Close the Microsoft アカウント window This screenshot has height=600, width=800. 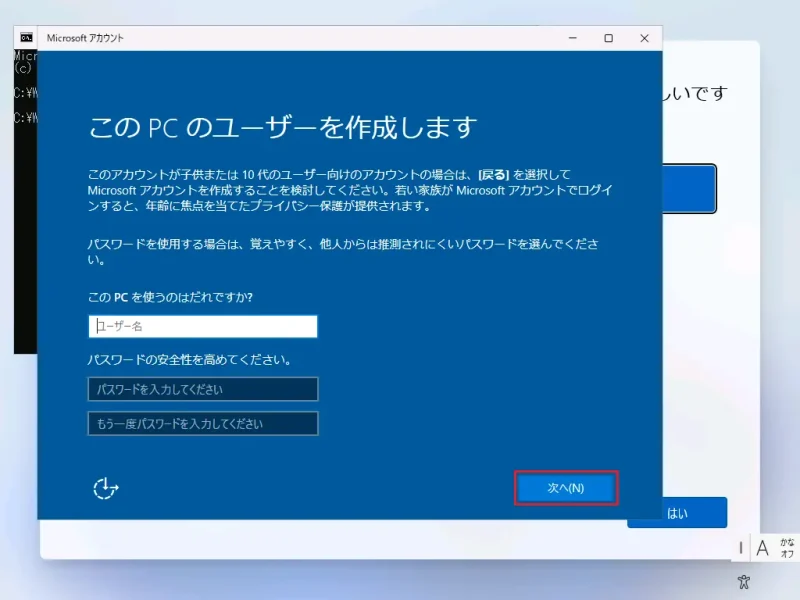[x=645, y=38]
